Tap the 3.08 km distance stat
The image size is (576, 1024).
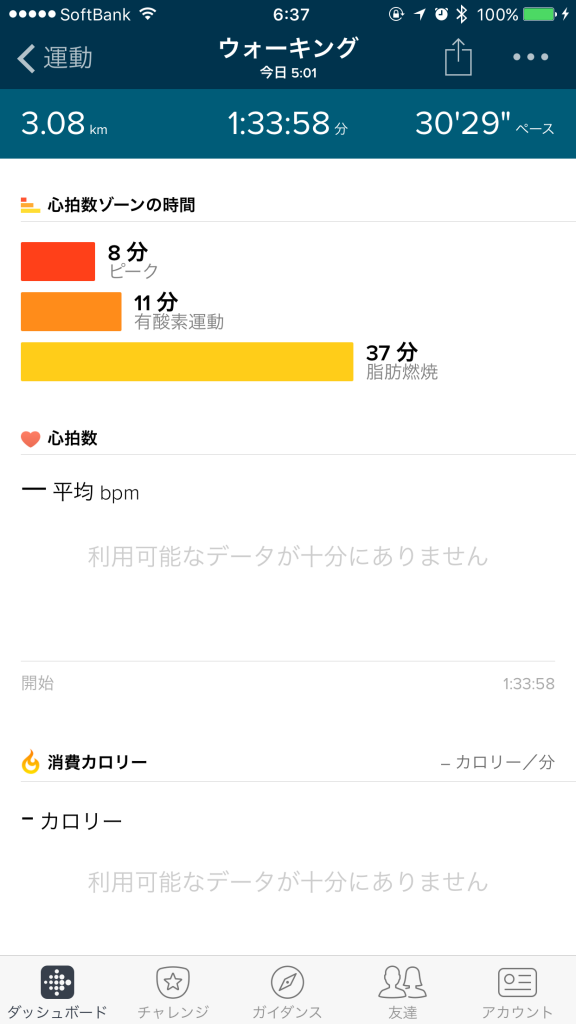tap(64, 123)
